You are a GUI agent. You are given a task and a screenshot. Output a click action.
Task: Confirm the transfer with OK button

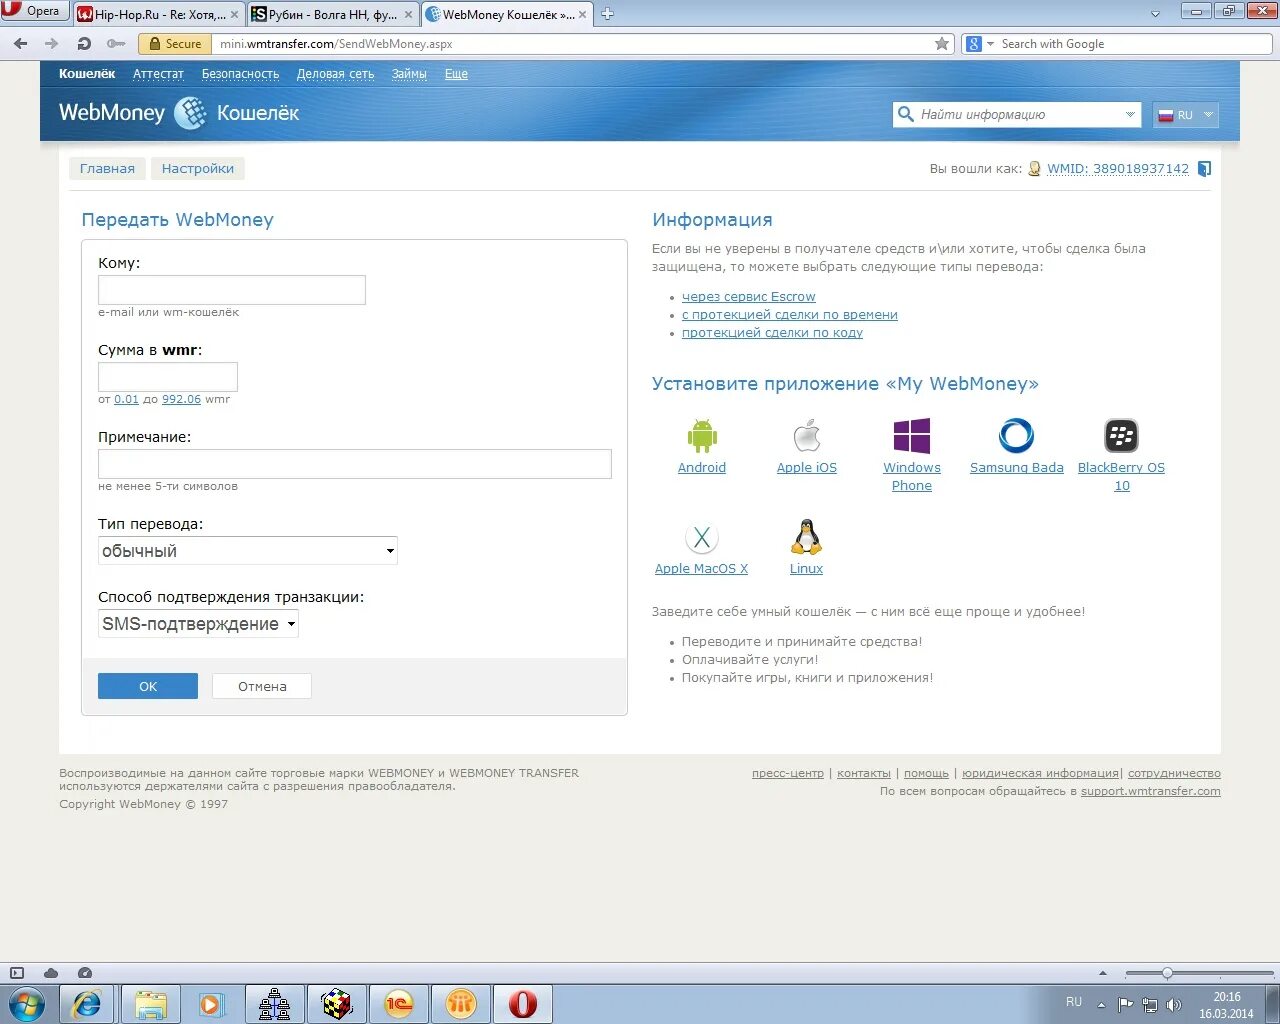148,686
